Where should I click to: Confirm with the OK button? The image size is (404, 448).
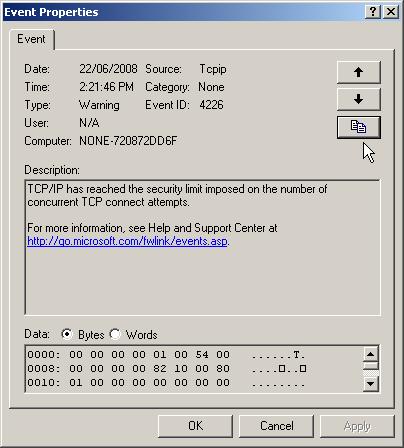tap(195, 426)
